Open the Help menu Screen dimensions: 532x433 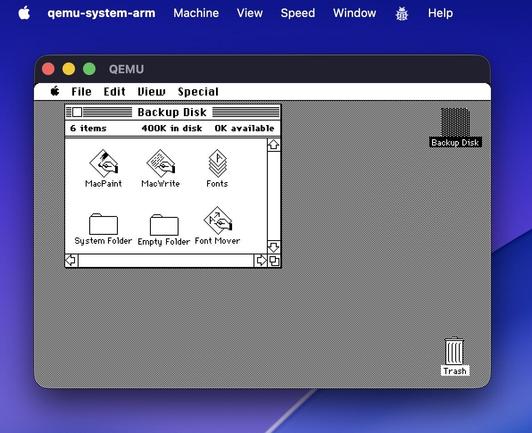point(440,13)
